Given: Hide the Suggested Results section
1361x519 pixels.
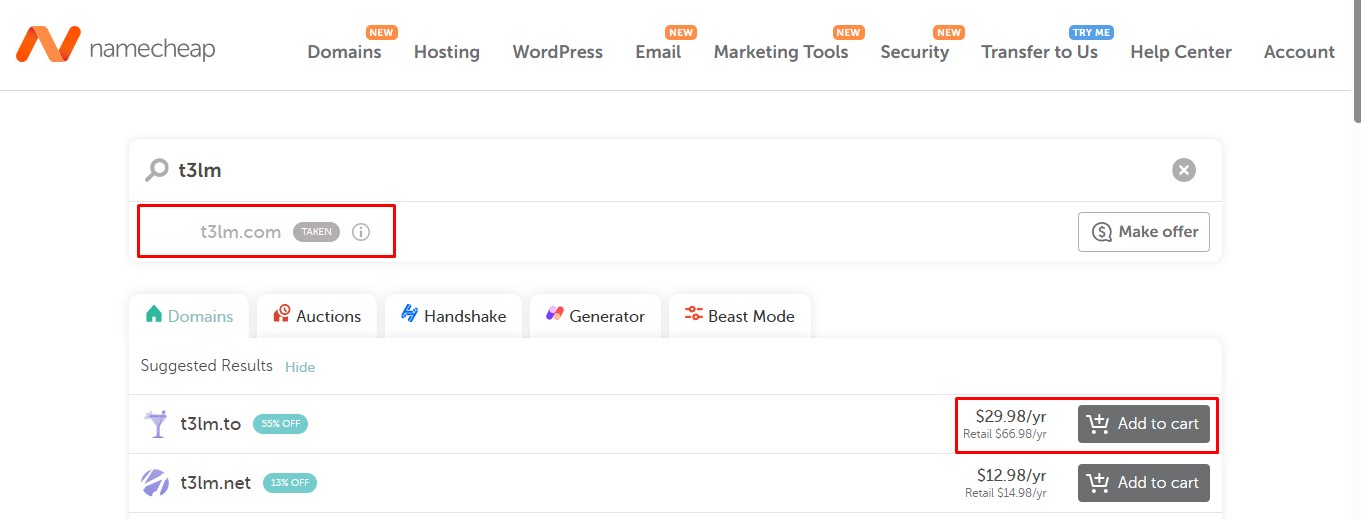Looking at the screenshot, I should coord(300,367).
